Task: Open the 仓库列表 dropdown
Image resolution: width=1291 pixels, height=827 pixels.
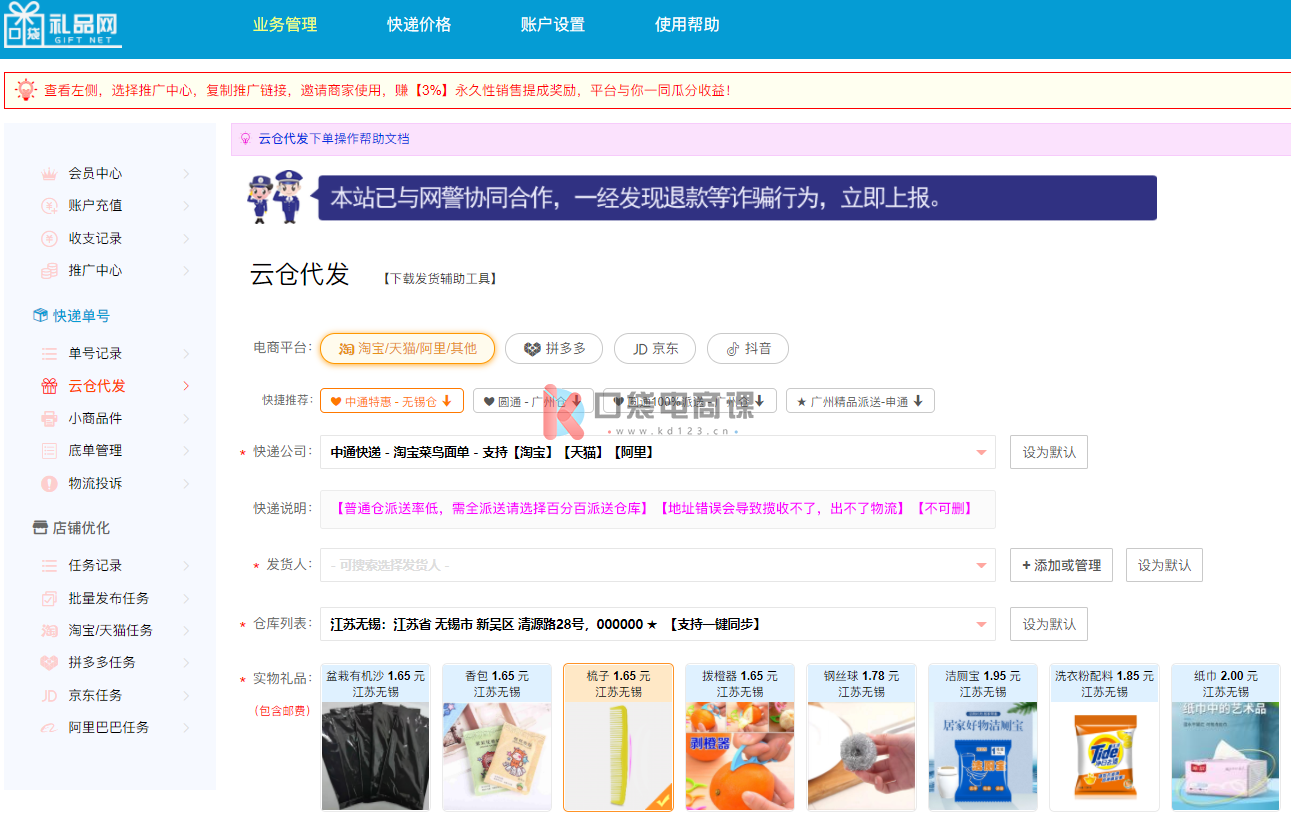Action: pyautogui.click(x=658, y=625)
